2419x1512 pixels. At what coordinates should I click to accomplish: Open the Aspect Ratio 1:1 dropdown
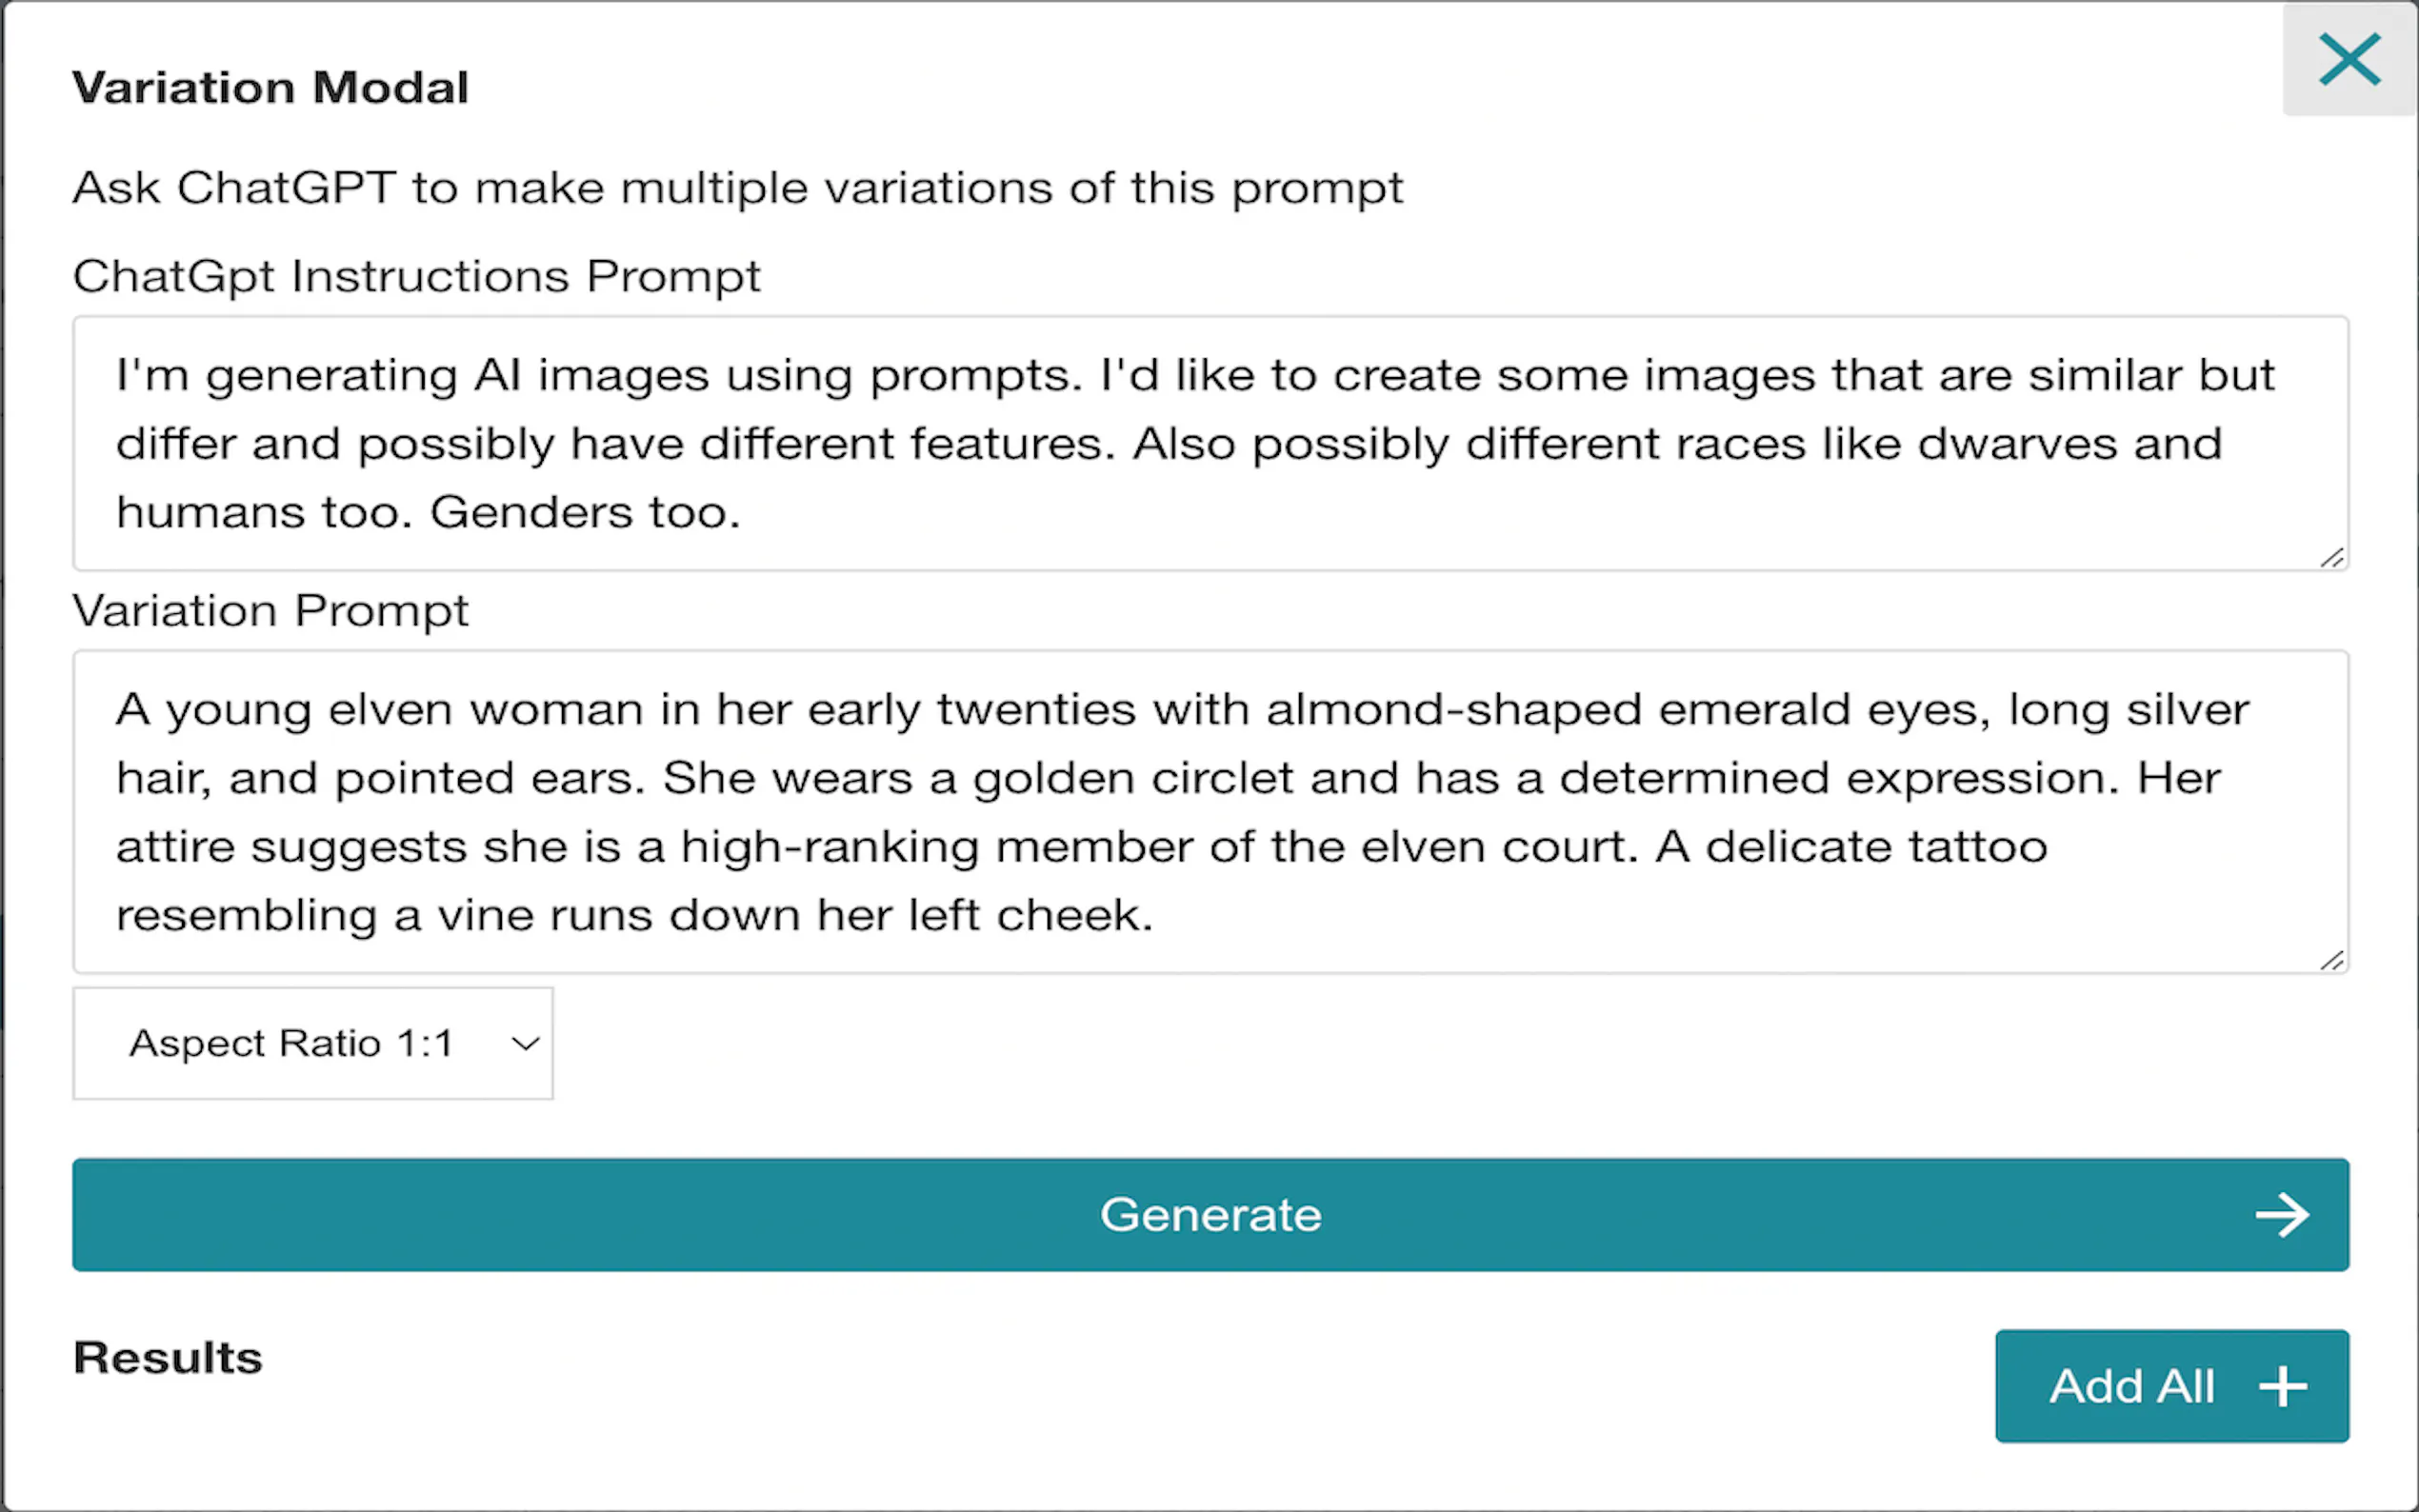[x=313, y=1043]
